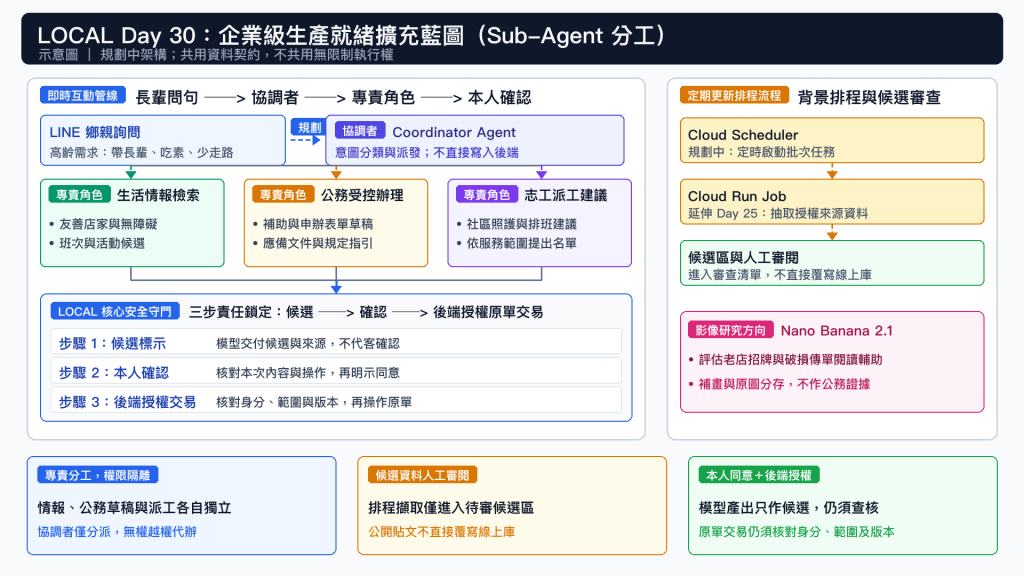
Task: Click the small "規劃" label
Action: click(310, 127)
